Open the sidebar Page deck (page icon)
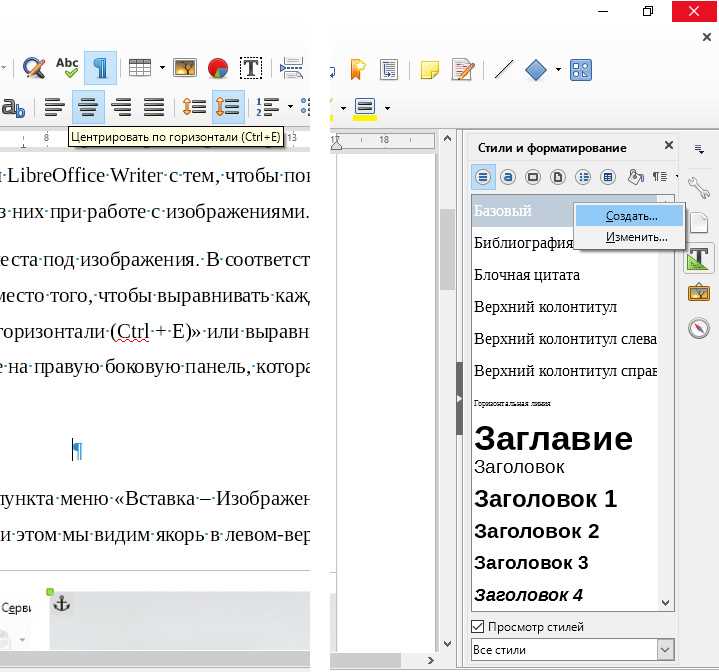The height and width of the screenshot is (672, 719). (x=699, y=223)
